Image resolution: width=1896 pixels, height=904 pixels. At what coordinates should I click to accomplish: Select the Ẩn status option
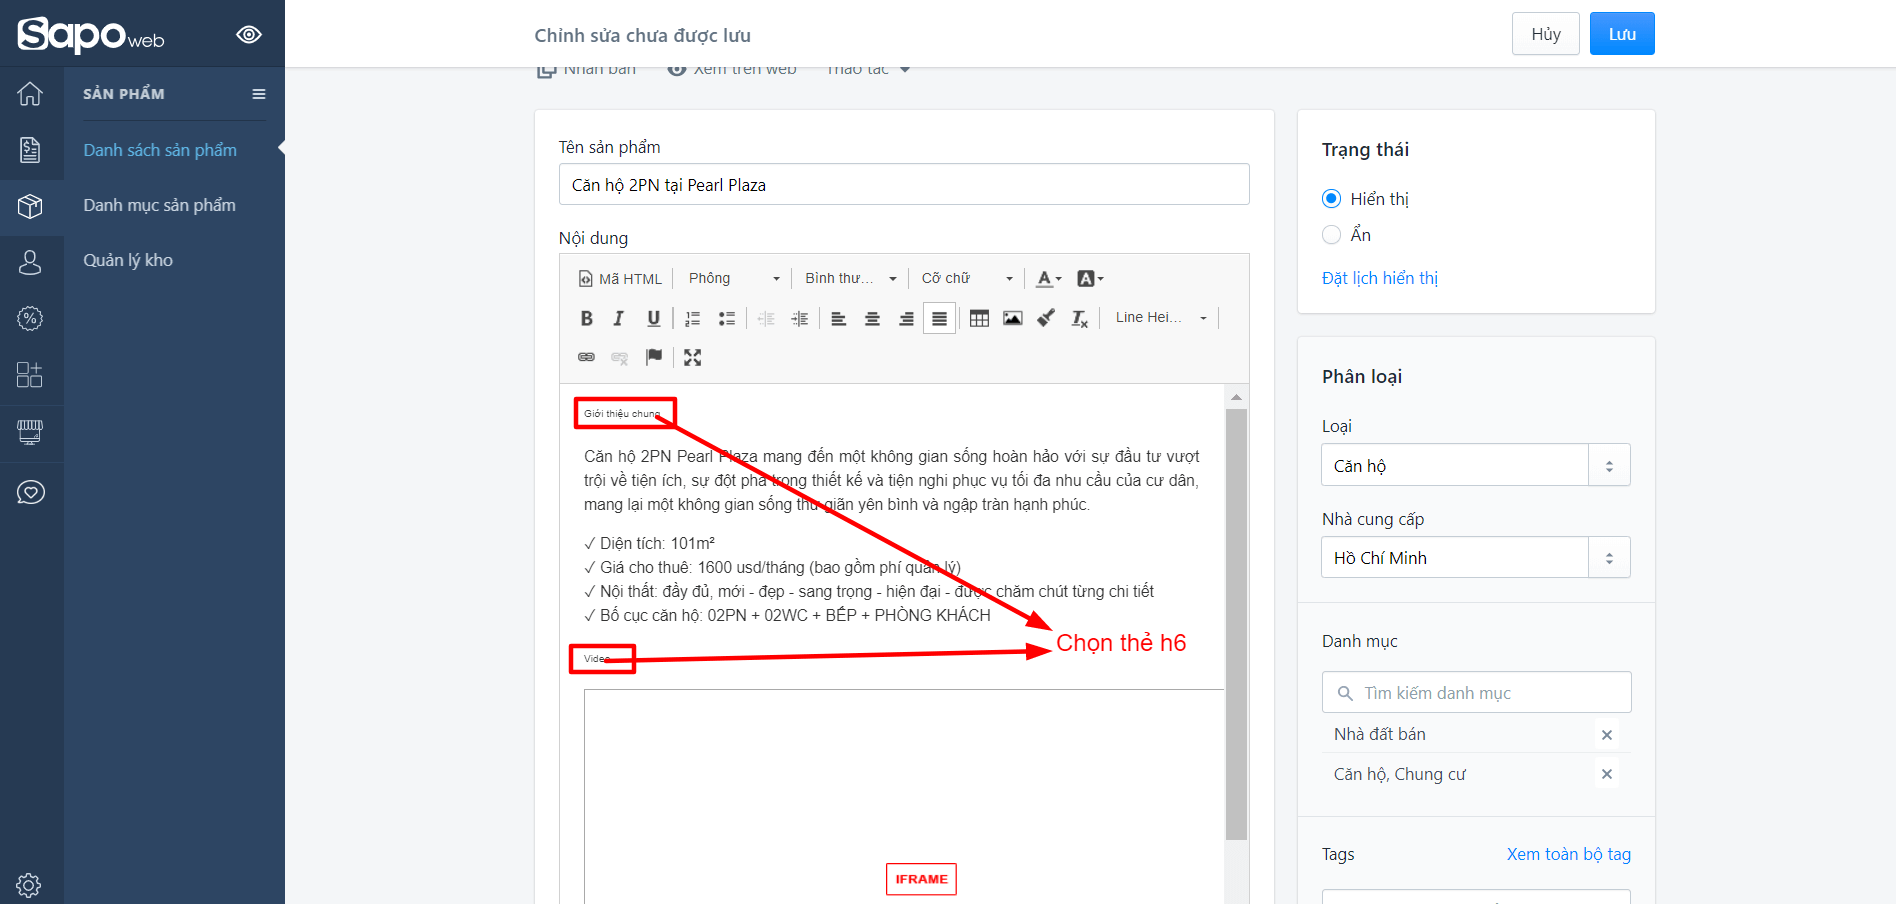pos(1331,234)
